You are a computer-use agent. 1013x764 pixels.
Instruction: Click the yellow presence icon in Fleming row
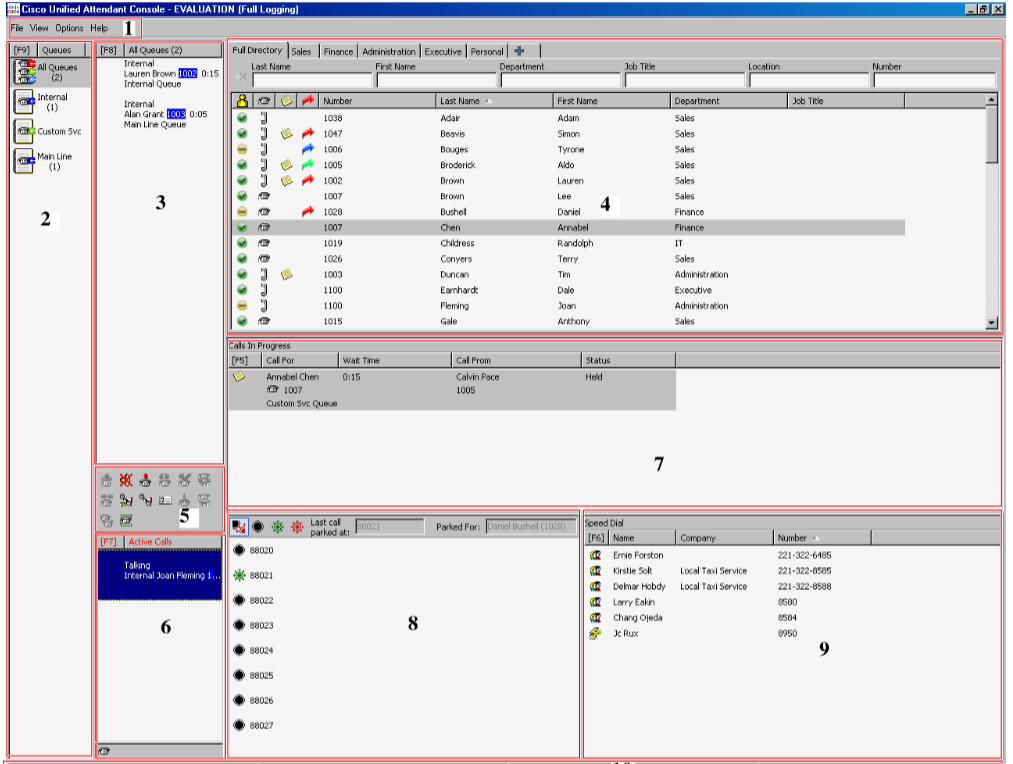click(242, 306)
